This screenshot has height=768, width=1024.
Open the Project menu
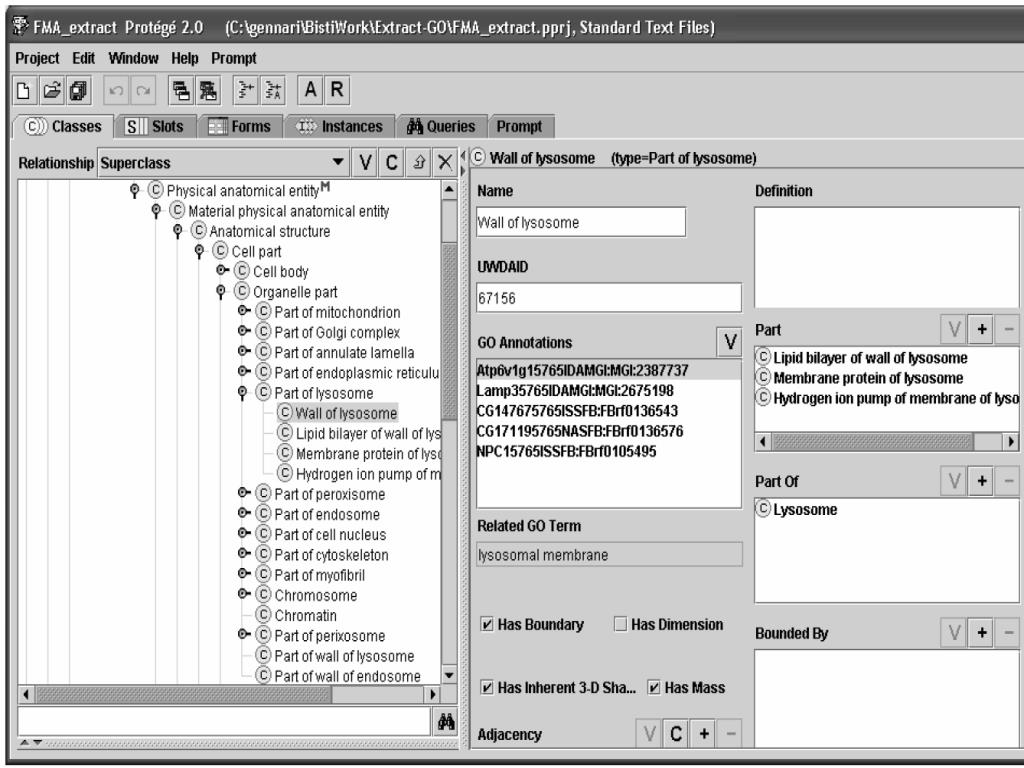pos(37,58)
